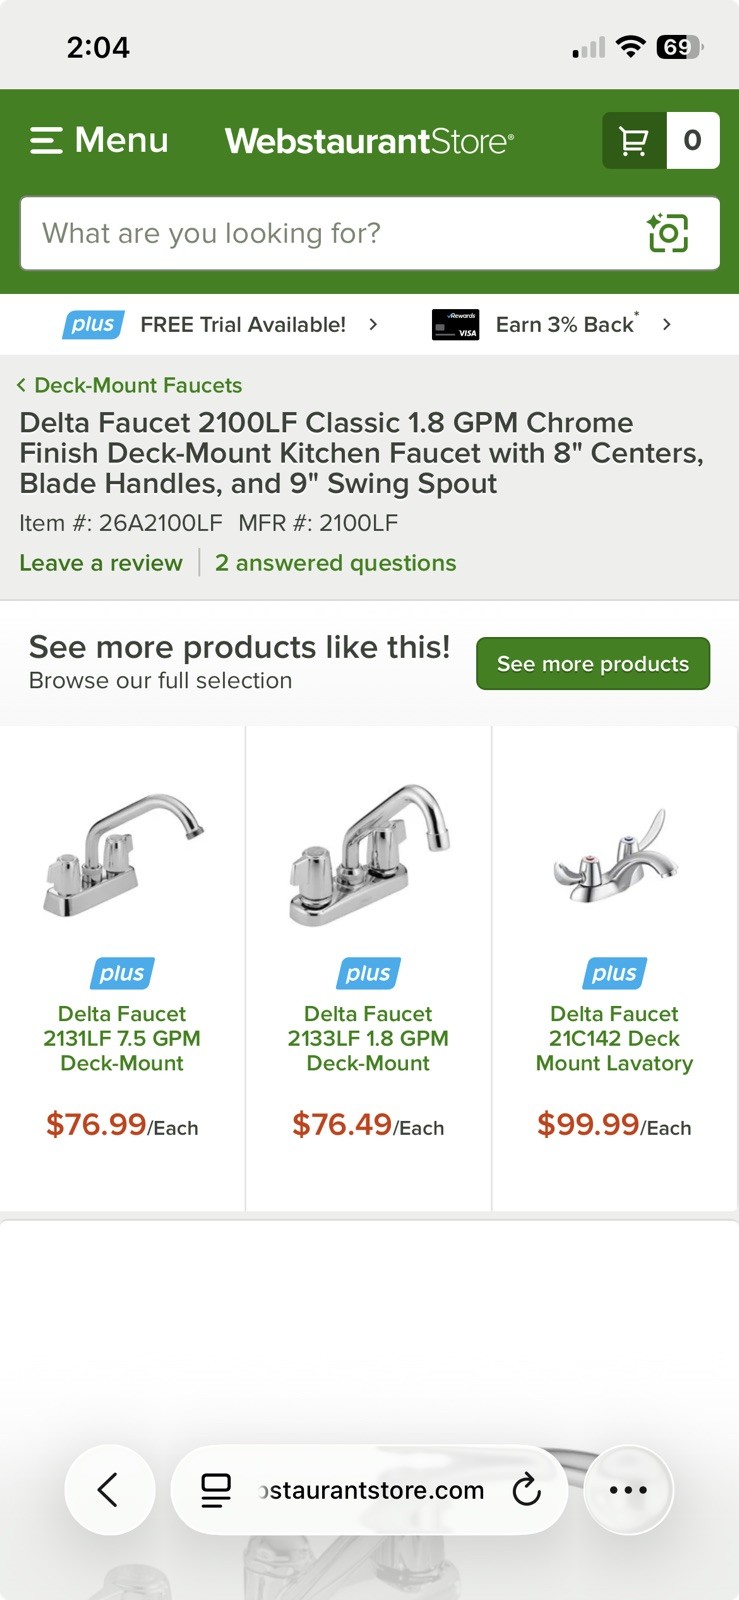Open the hamburger Menu icon

(46, 140)
